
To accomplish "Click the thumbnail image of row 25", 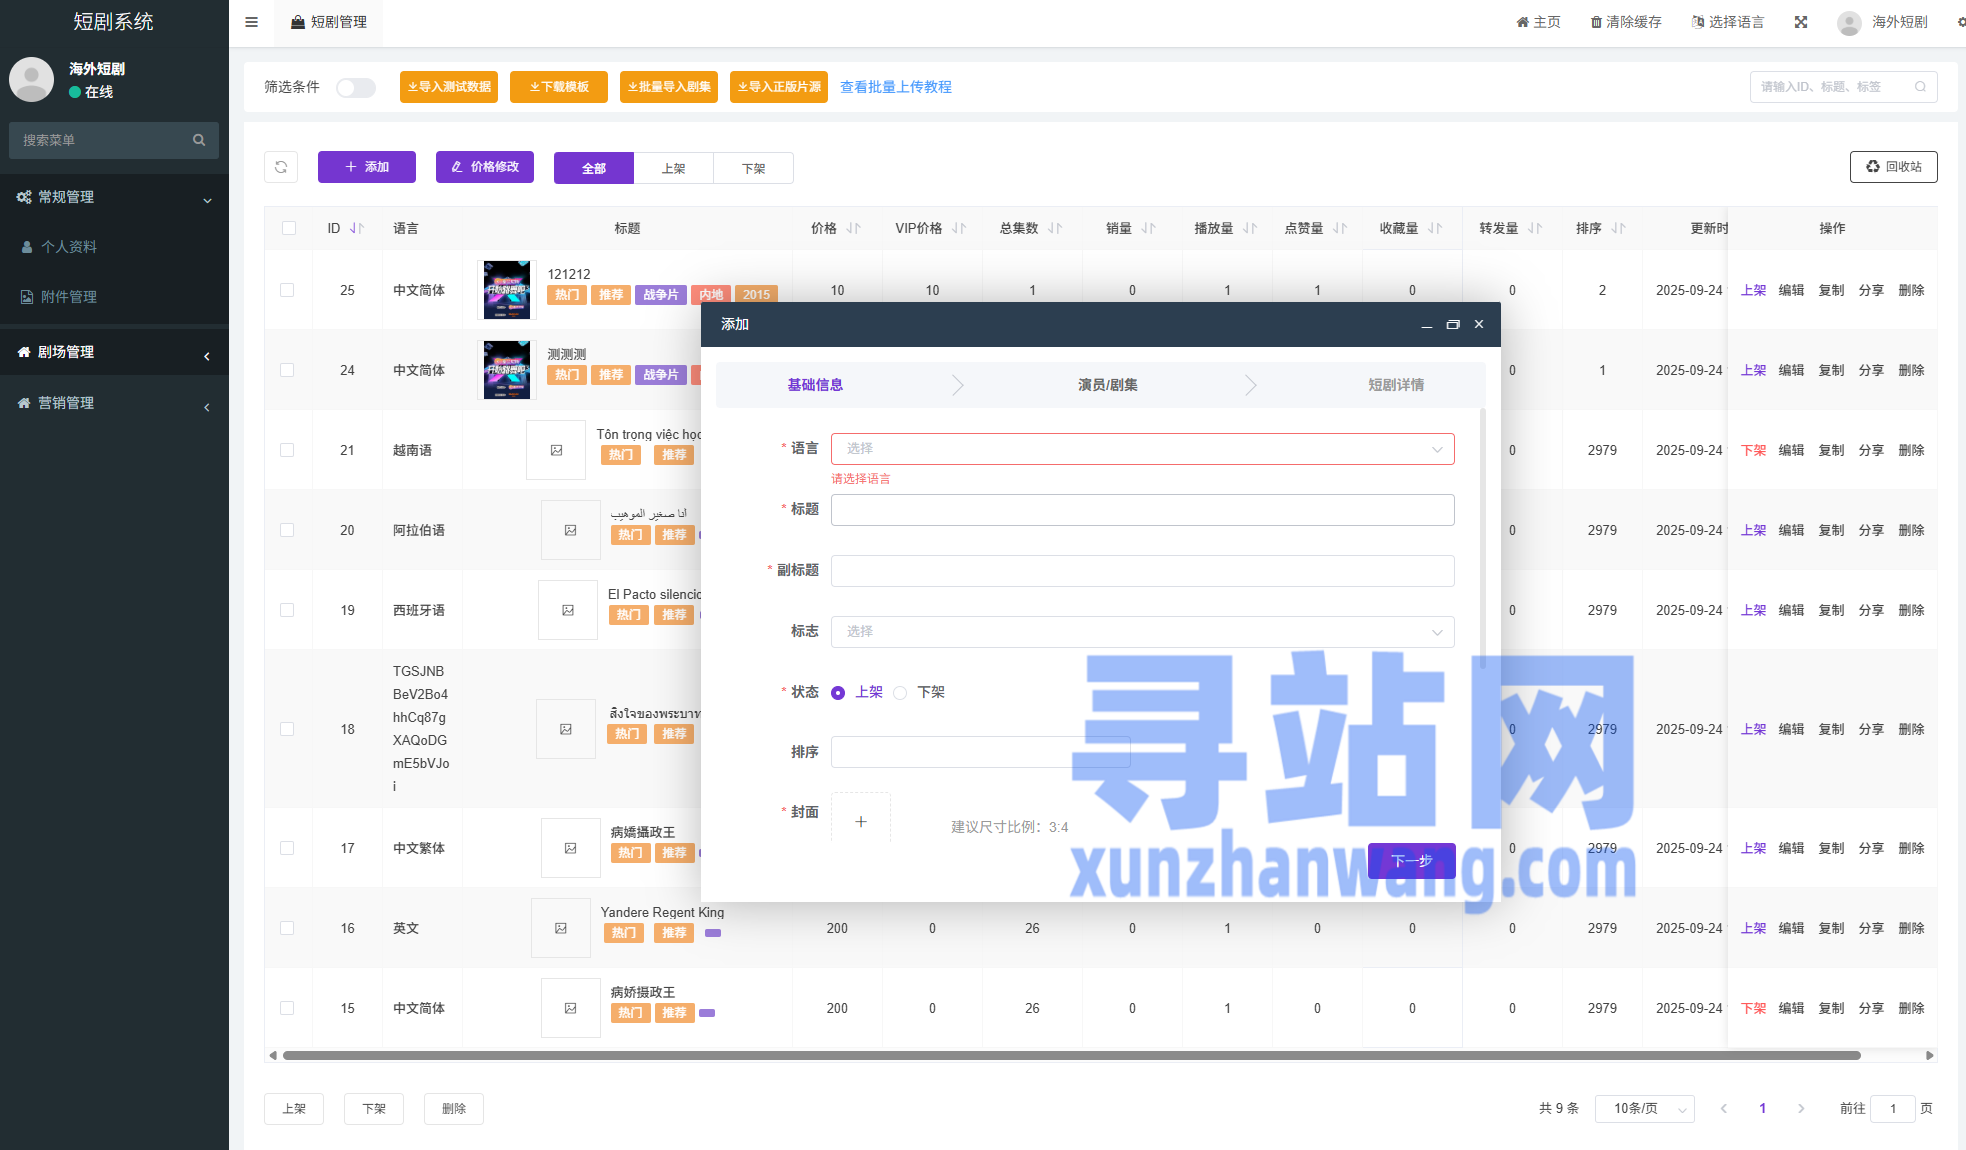I will pos(507,290).
